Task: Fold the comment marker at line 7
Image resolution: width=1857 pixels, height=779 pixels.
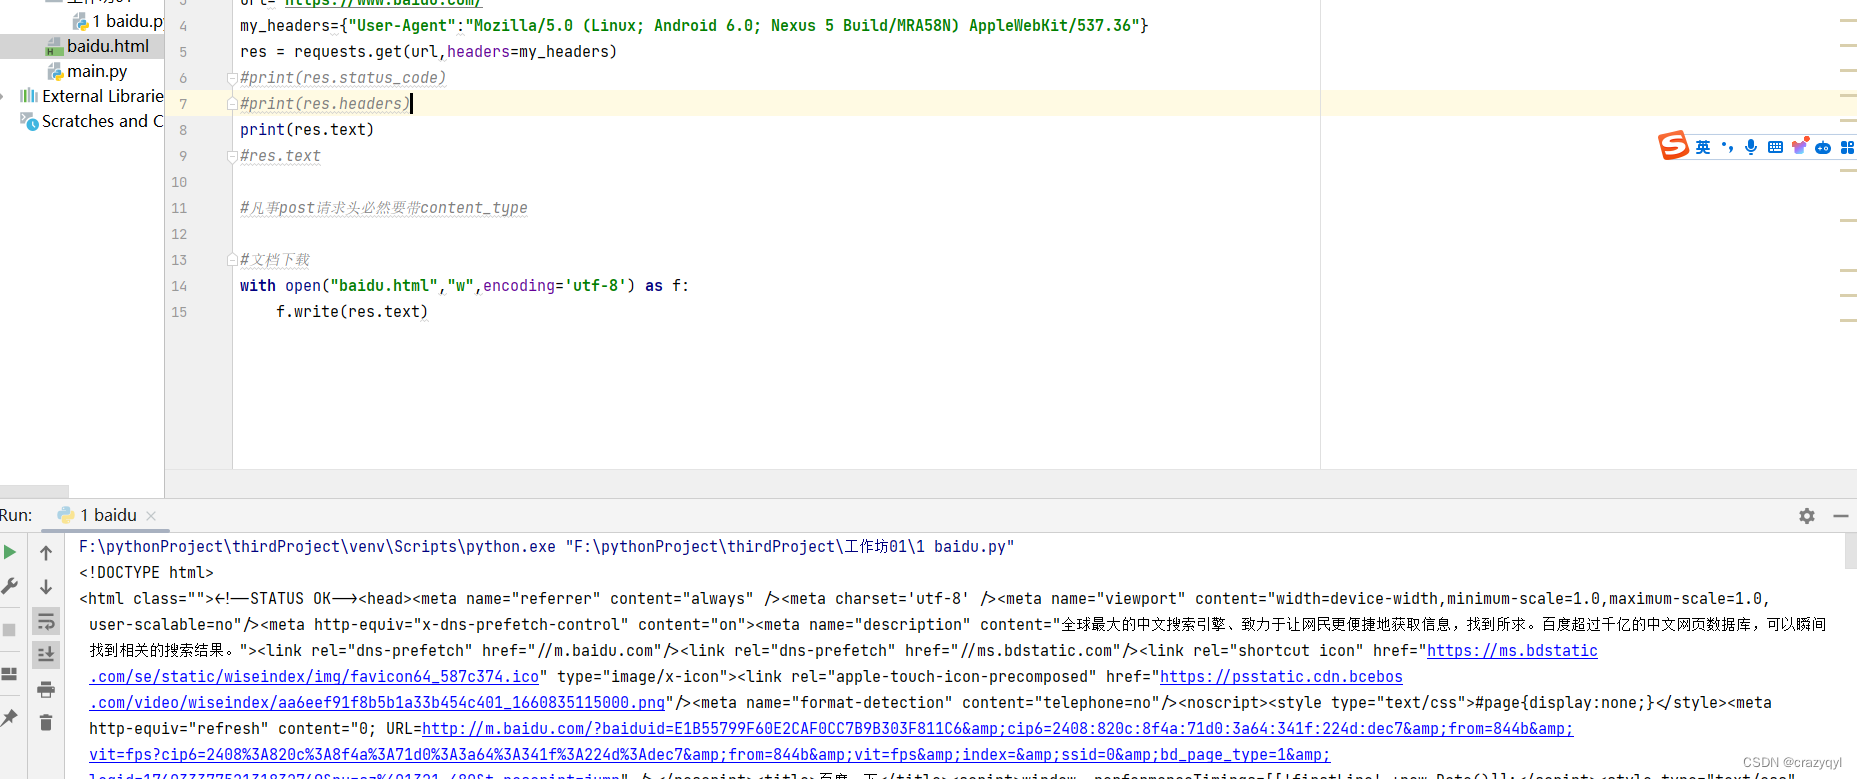Action: (x=232, y=103)
